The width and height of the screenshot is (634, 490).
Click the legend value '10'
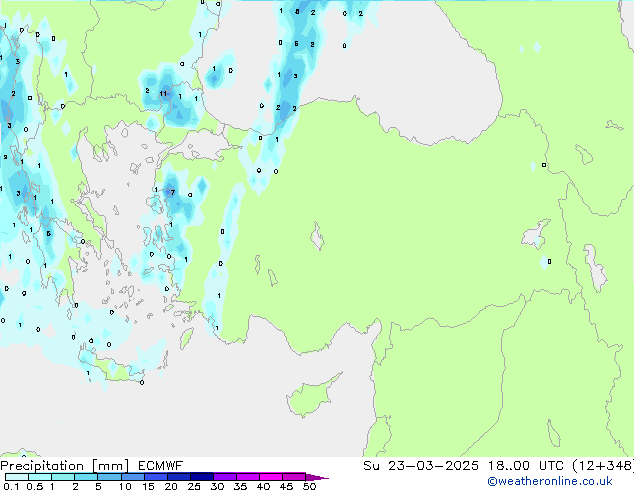coord(125,486)
